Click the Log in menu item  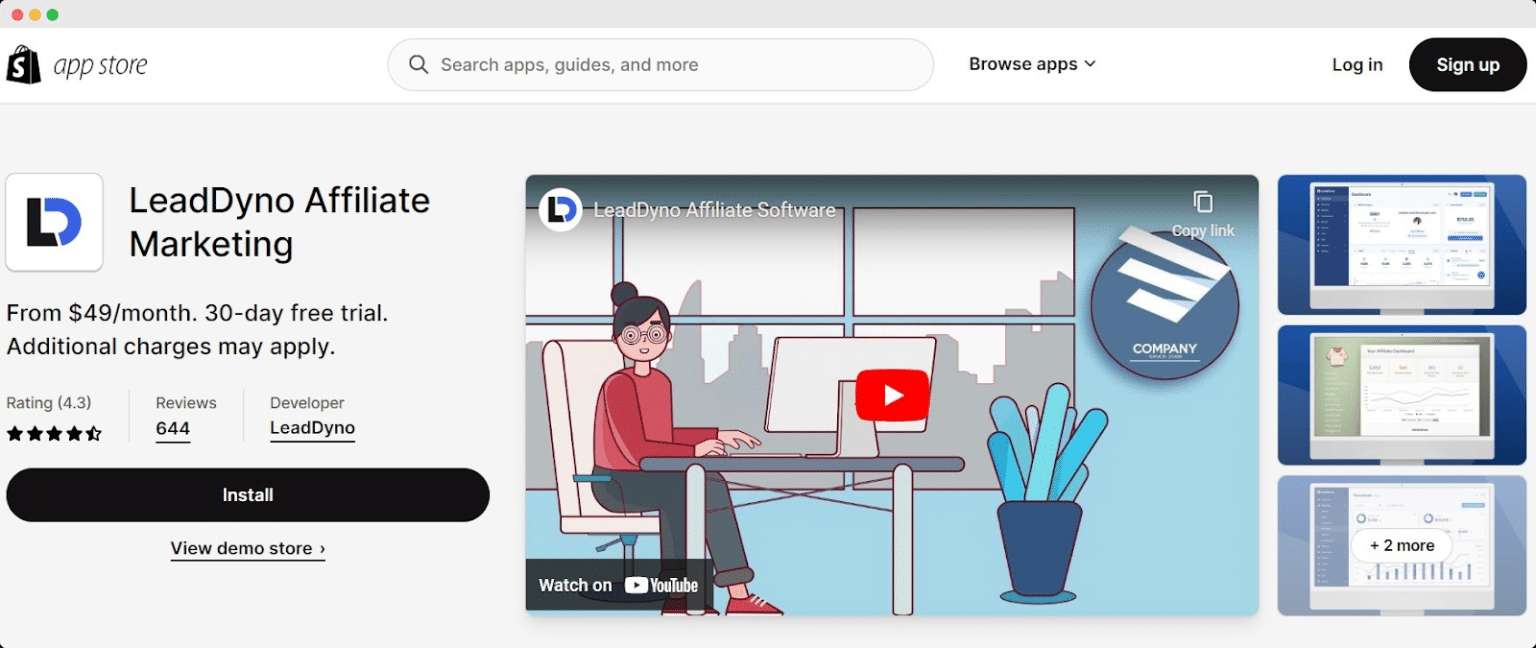point(1356,64)
